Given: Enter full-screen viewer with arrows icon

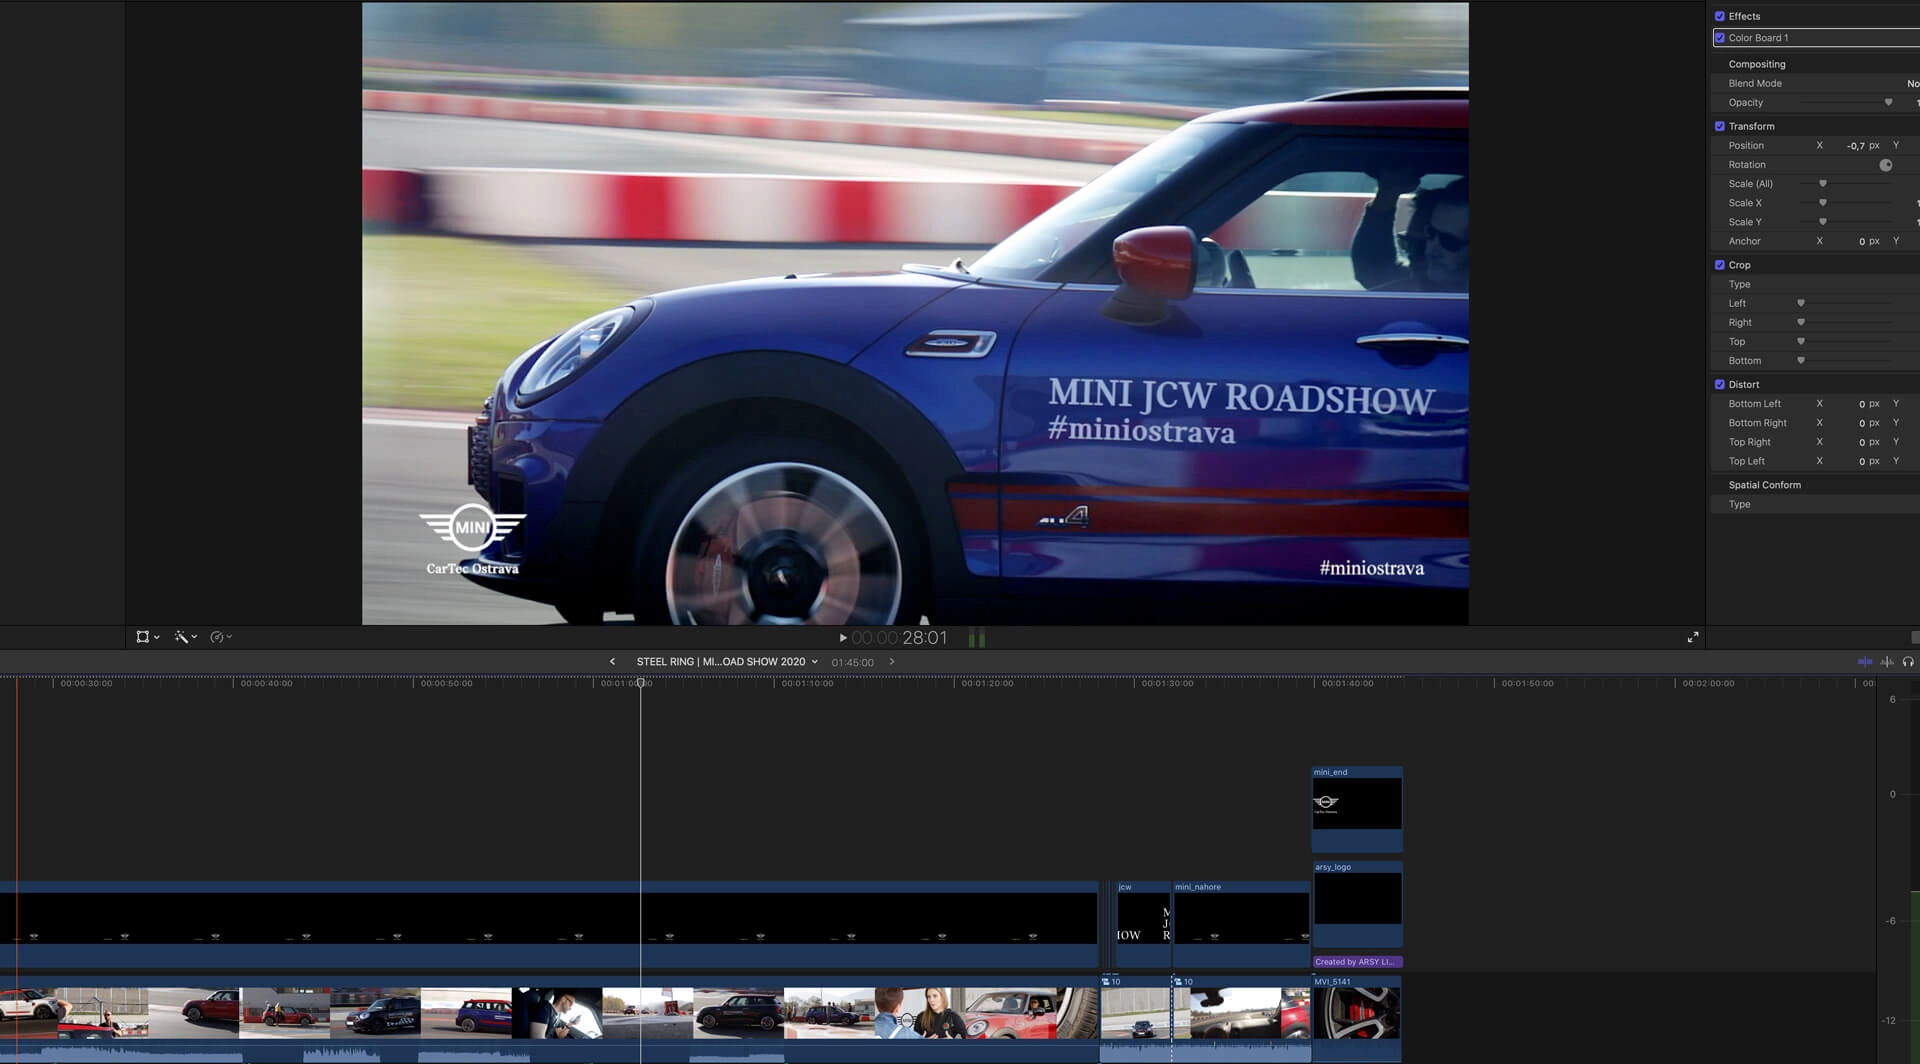Looking at the screenshot, I should coord(1693,637).
